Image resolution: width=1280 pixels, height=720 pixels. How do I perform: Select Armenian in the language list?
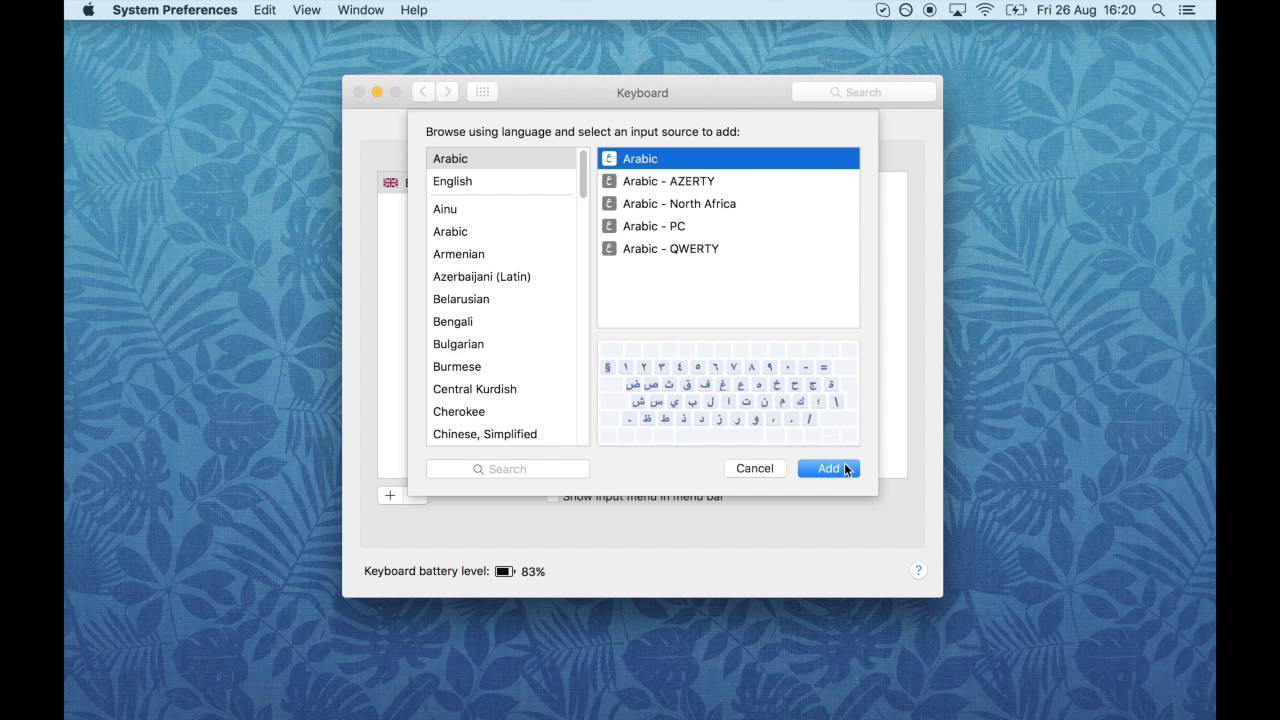(x=502, y=254)
